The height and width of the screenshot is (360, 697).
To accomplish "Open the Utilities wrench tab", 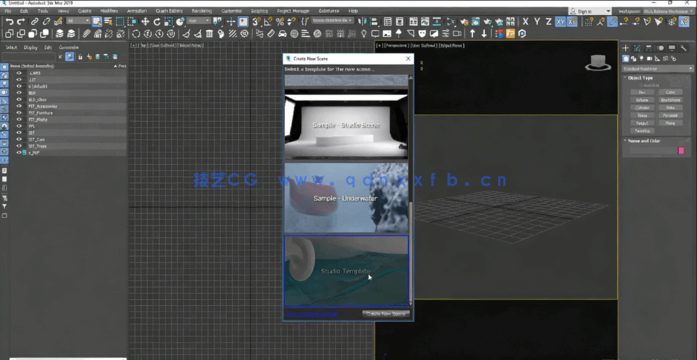I will pos(684,48).
